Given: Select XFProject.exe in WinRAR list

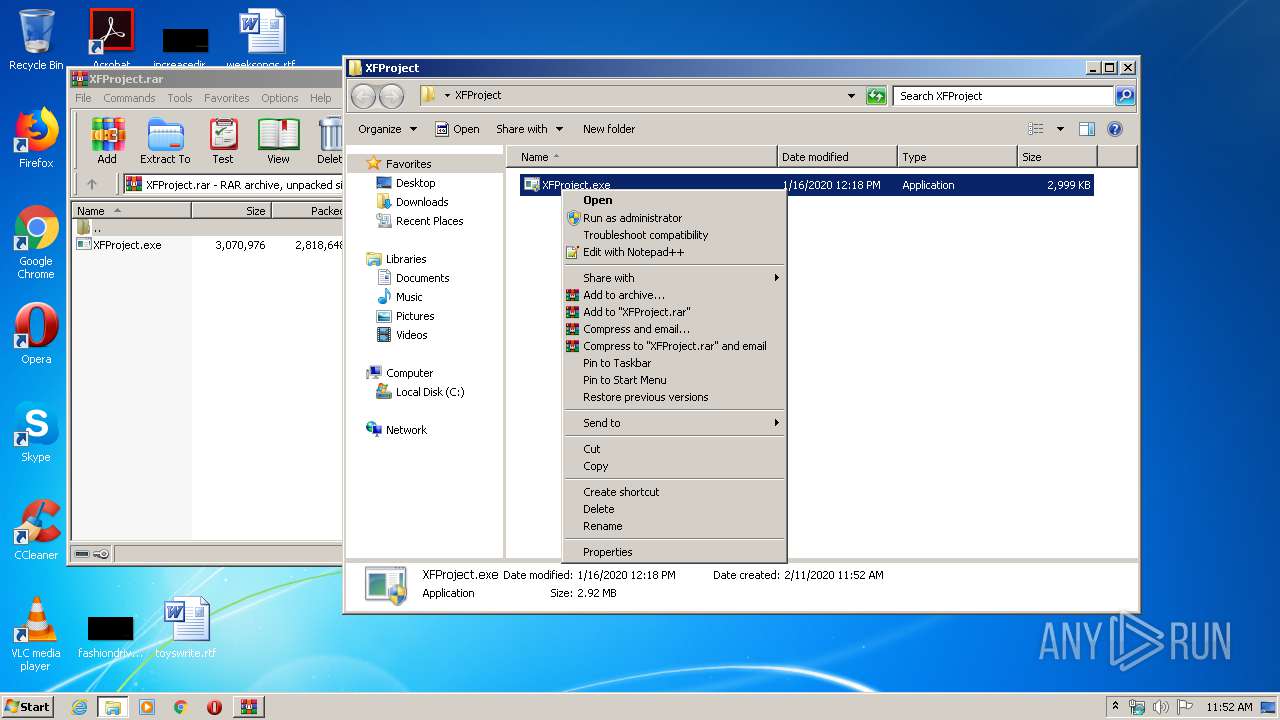Looking at the screenshot, I should (x=119, y=245).
